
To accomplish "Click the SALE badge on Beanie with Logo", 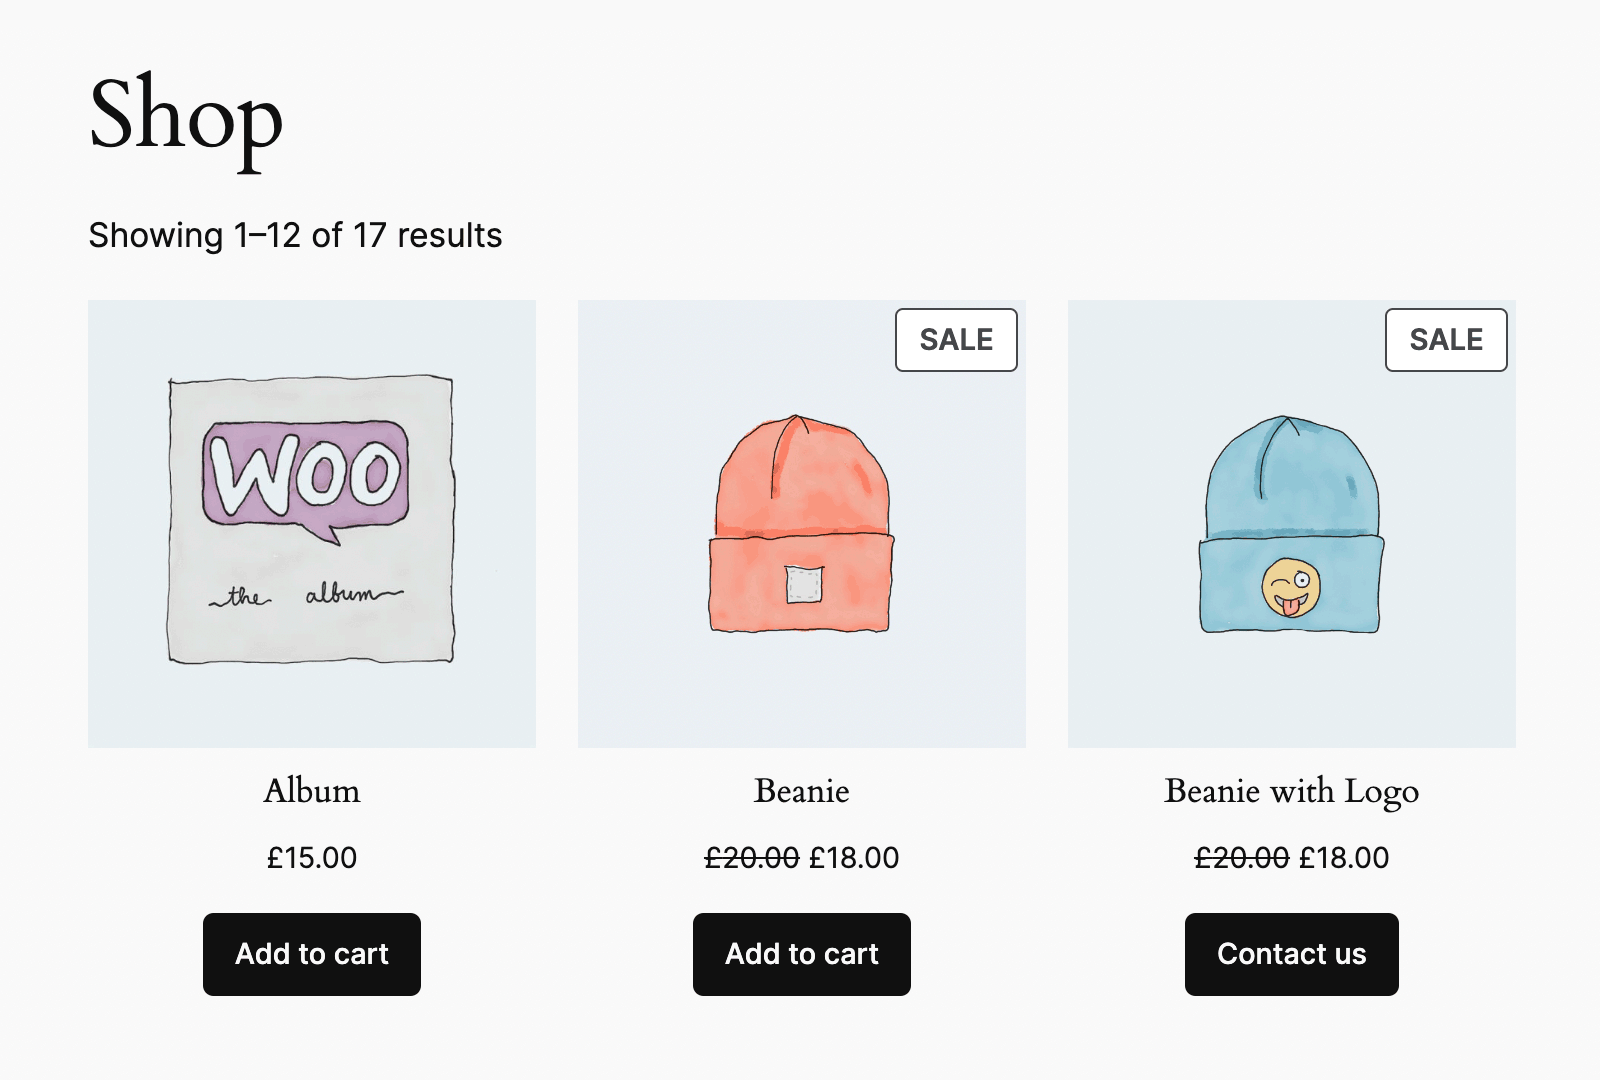I will (1445, 340).
